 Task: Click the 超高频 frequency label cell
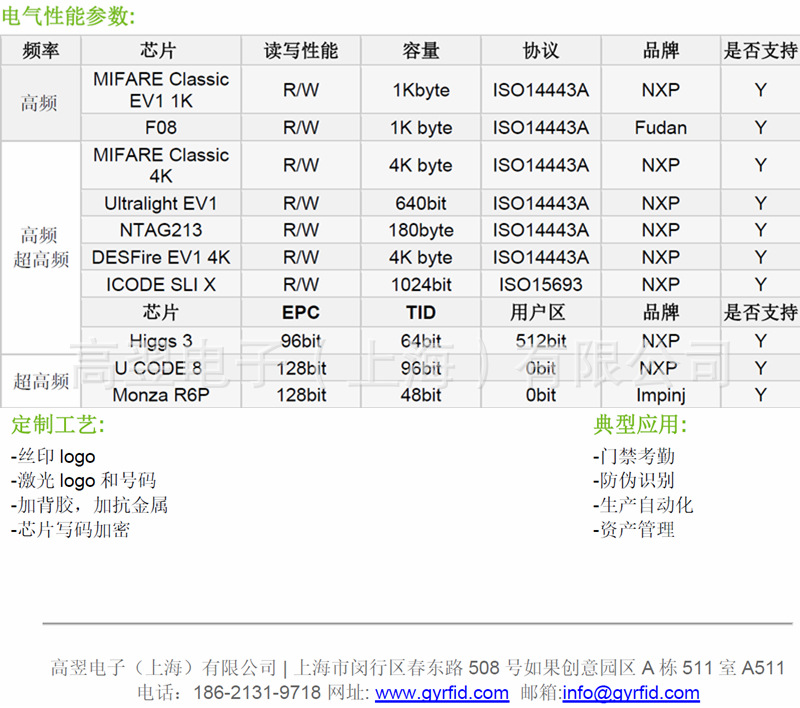pyautogui.click(x=40, y=382)
